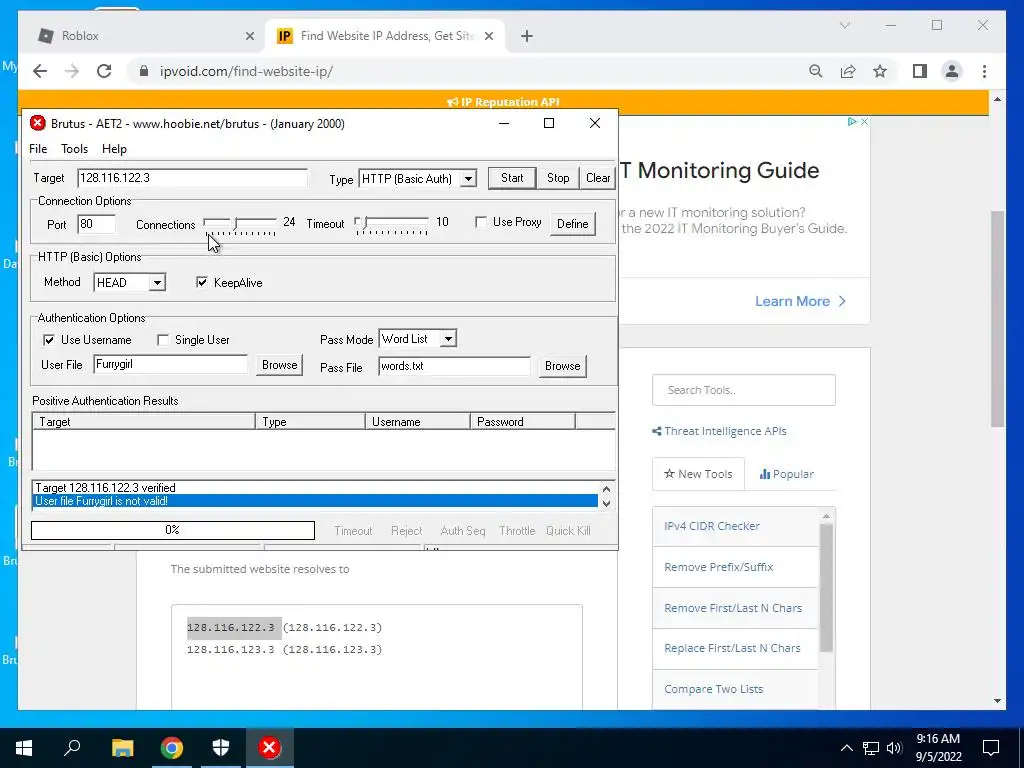Open network status tray icon
Screen dimensions: 1024x768
(871, 748)
